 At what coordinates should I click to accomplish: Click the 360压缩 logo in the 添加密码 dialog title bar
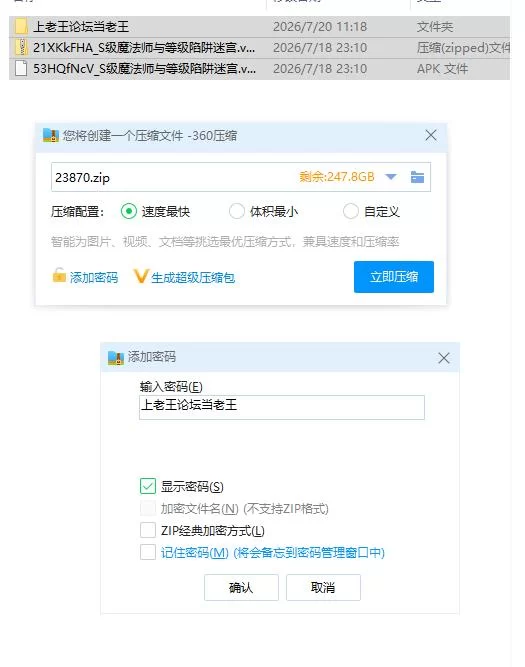click(116, 358)
